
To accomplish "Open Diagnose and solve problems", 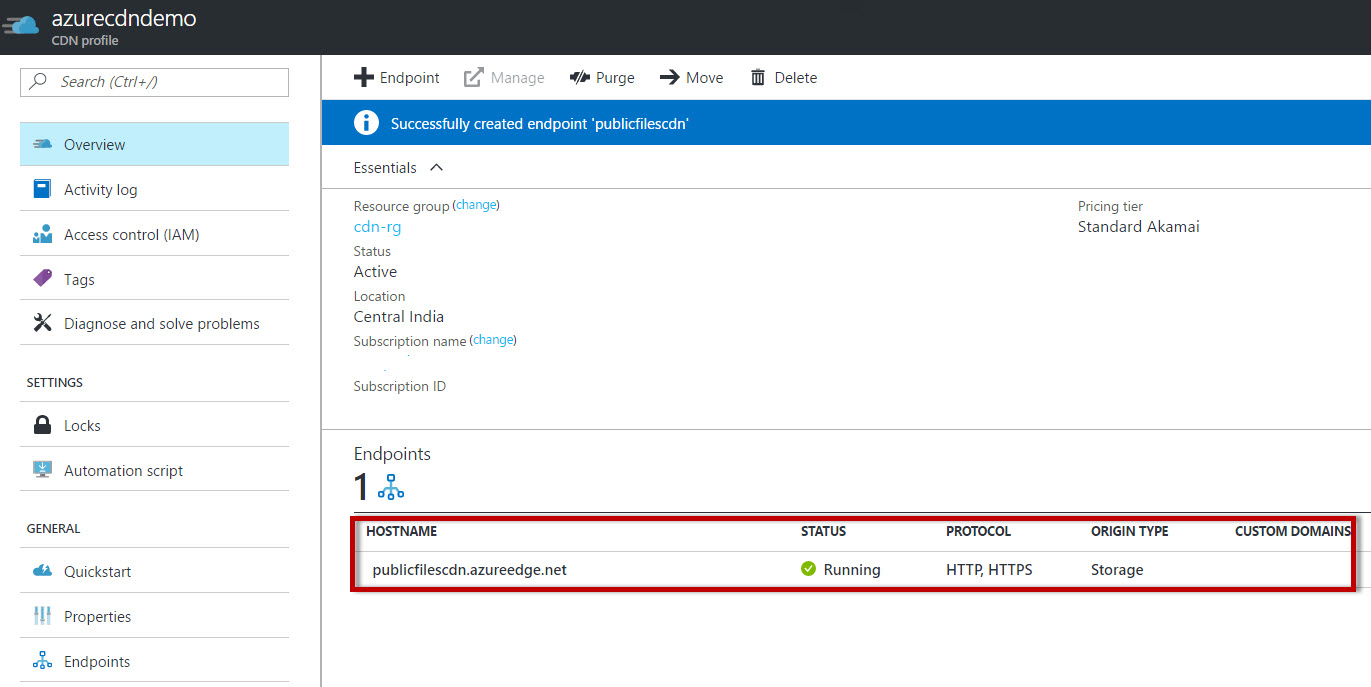I will pos(154,323).
